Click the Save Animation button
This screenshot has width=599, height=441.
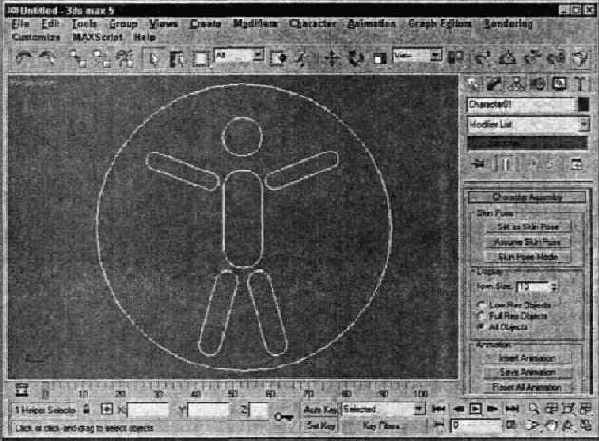[527, 372]
